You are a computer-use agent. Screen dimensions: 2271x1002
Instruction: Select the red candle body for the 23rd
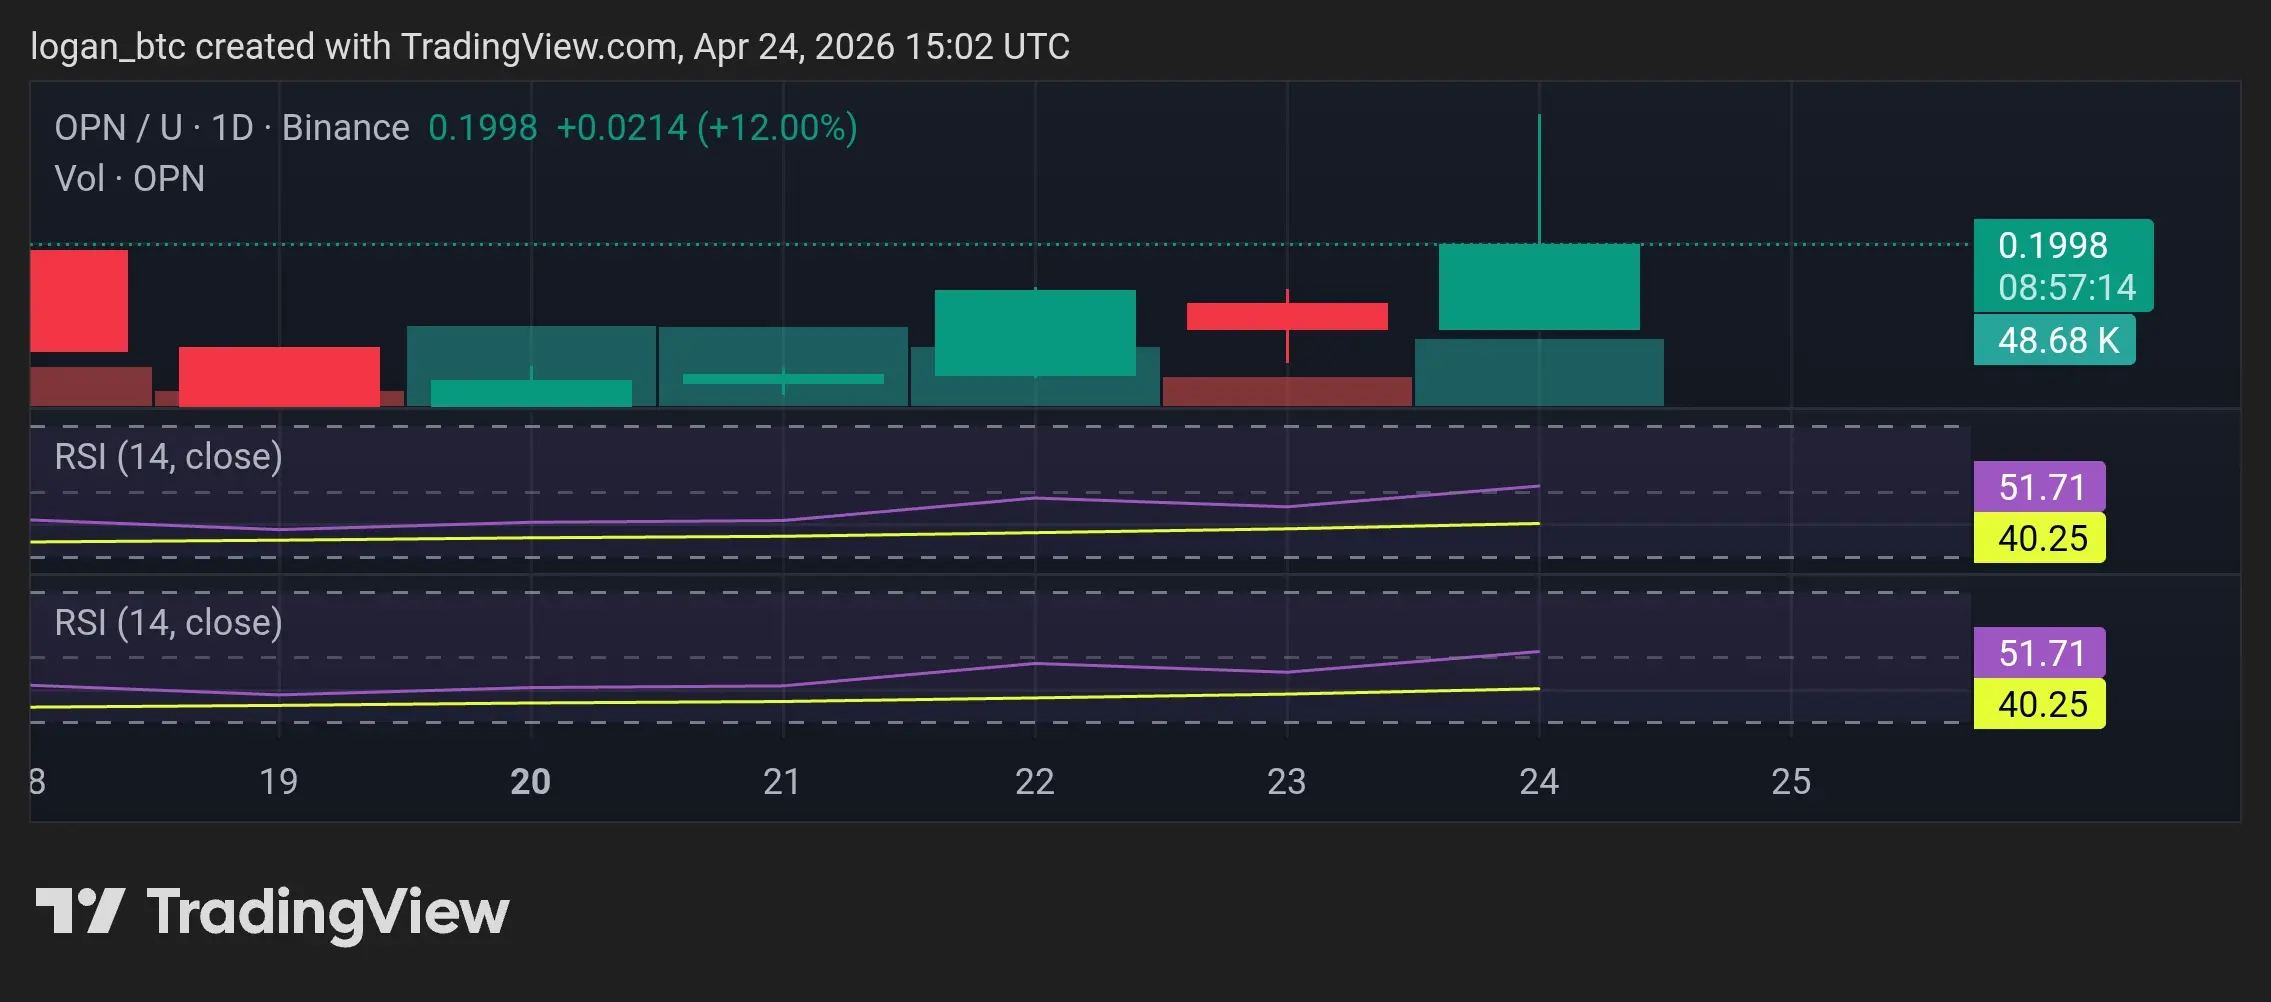(x=1287, y=316)
